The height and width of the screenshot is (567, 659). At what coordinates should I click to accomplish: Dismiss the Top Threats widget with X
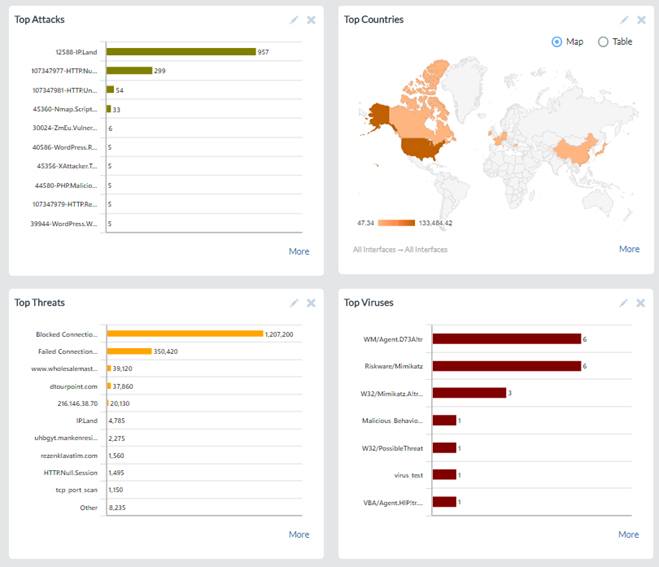click(x=311, y=302)
